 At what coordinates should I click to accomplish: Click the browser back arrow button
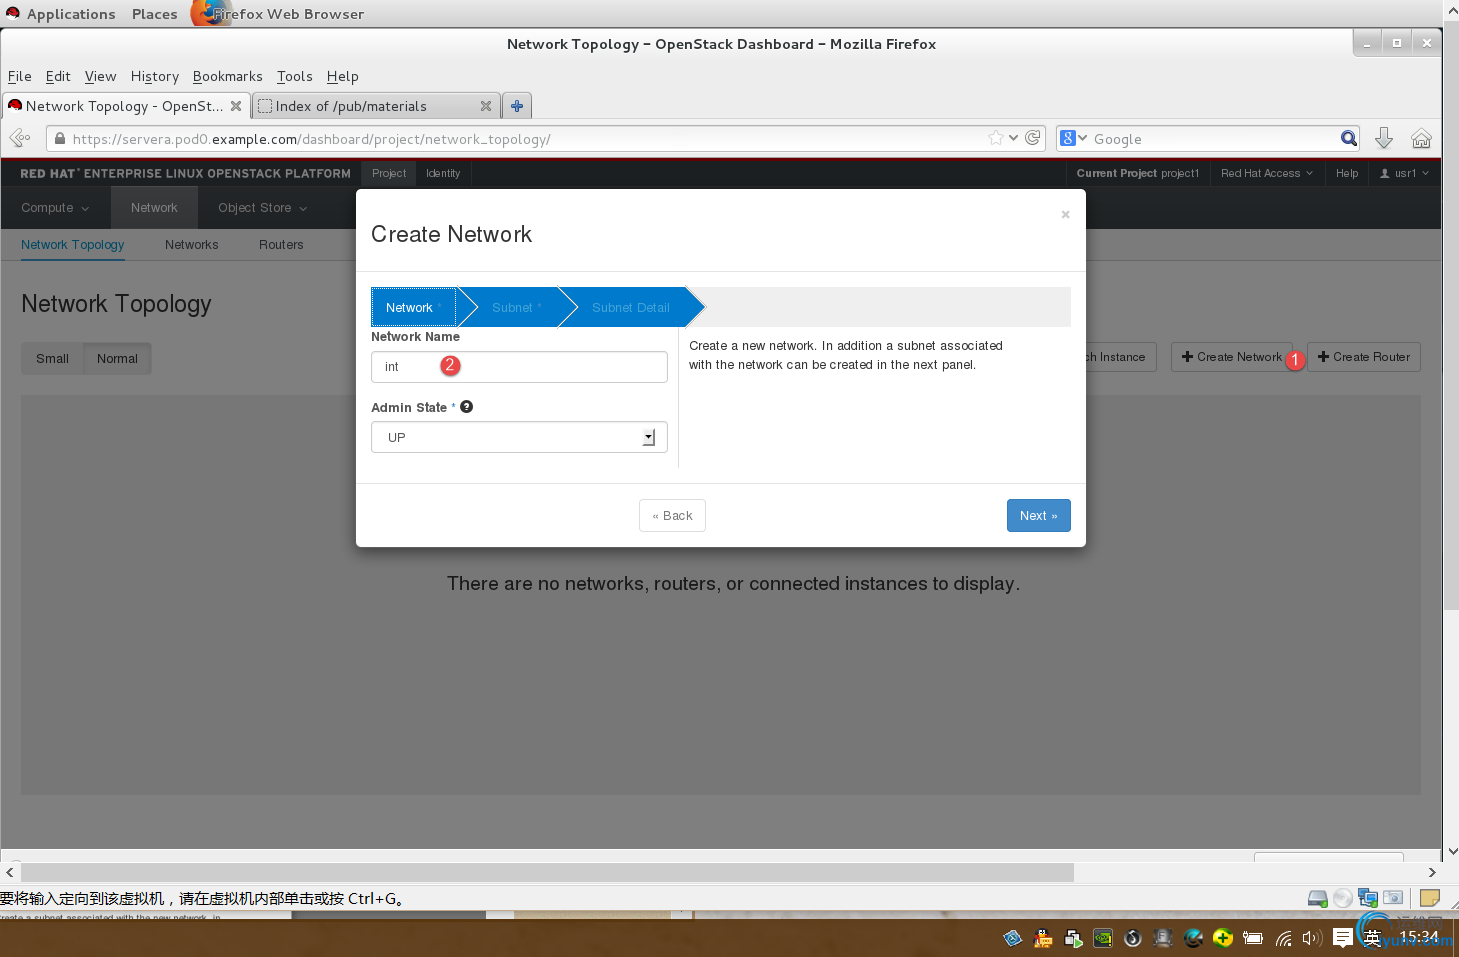(20, 138)
